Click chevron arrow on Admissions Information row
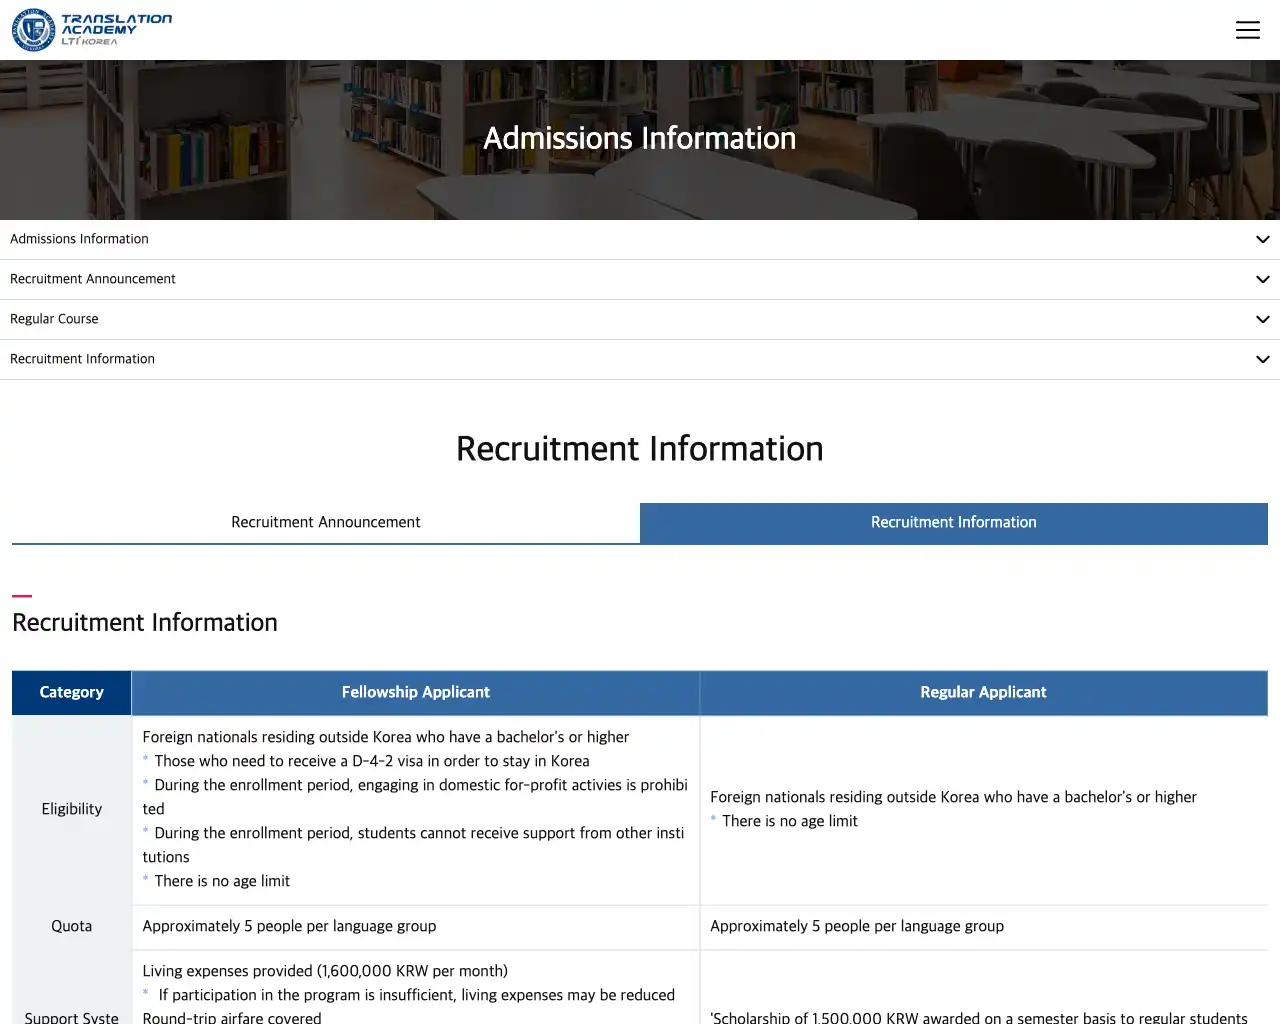This screenshot has width=1280, height=1024. coord(1262,240)
